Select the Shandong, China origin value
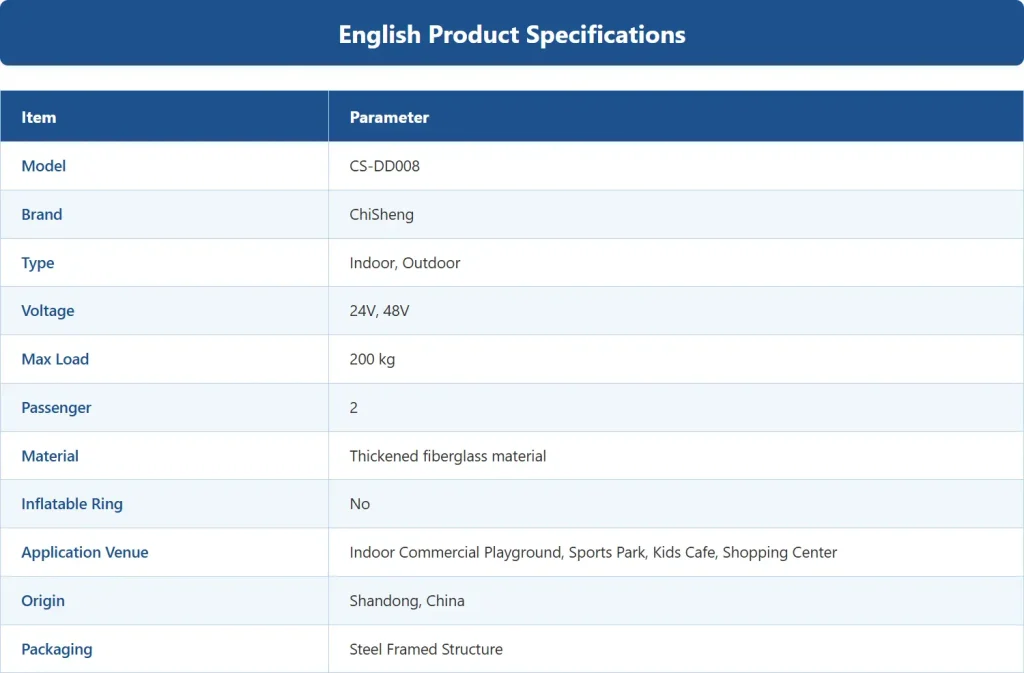 coord(407,601)
